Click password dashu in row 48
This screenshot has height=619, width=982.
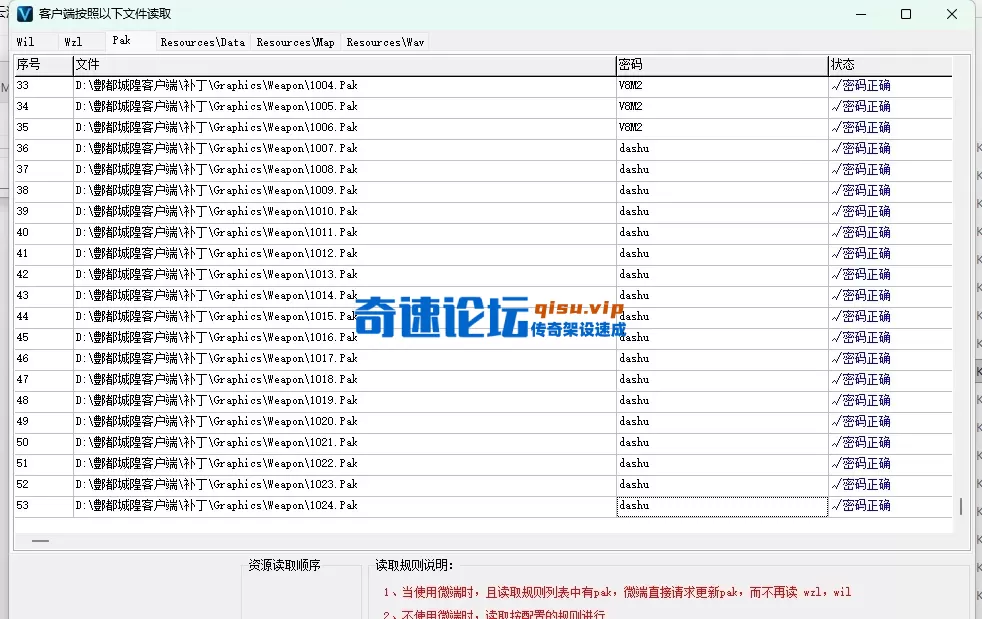(634, 400)
